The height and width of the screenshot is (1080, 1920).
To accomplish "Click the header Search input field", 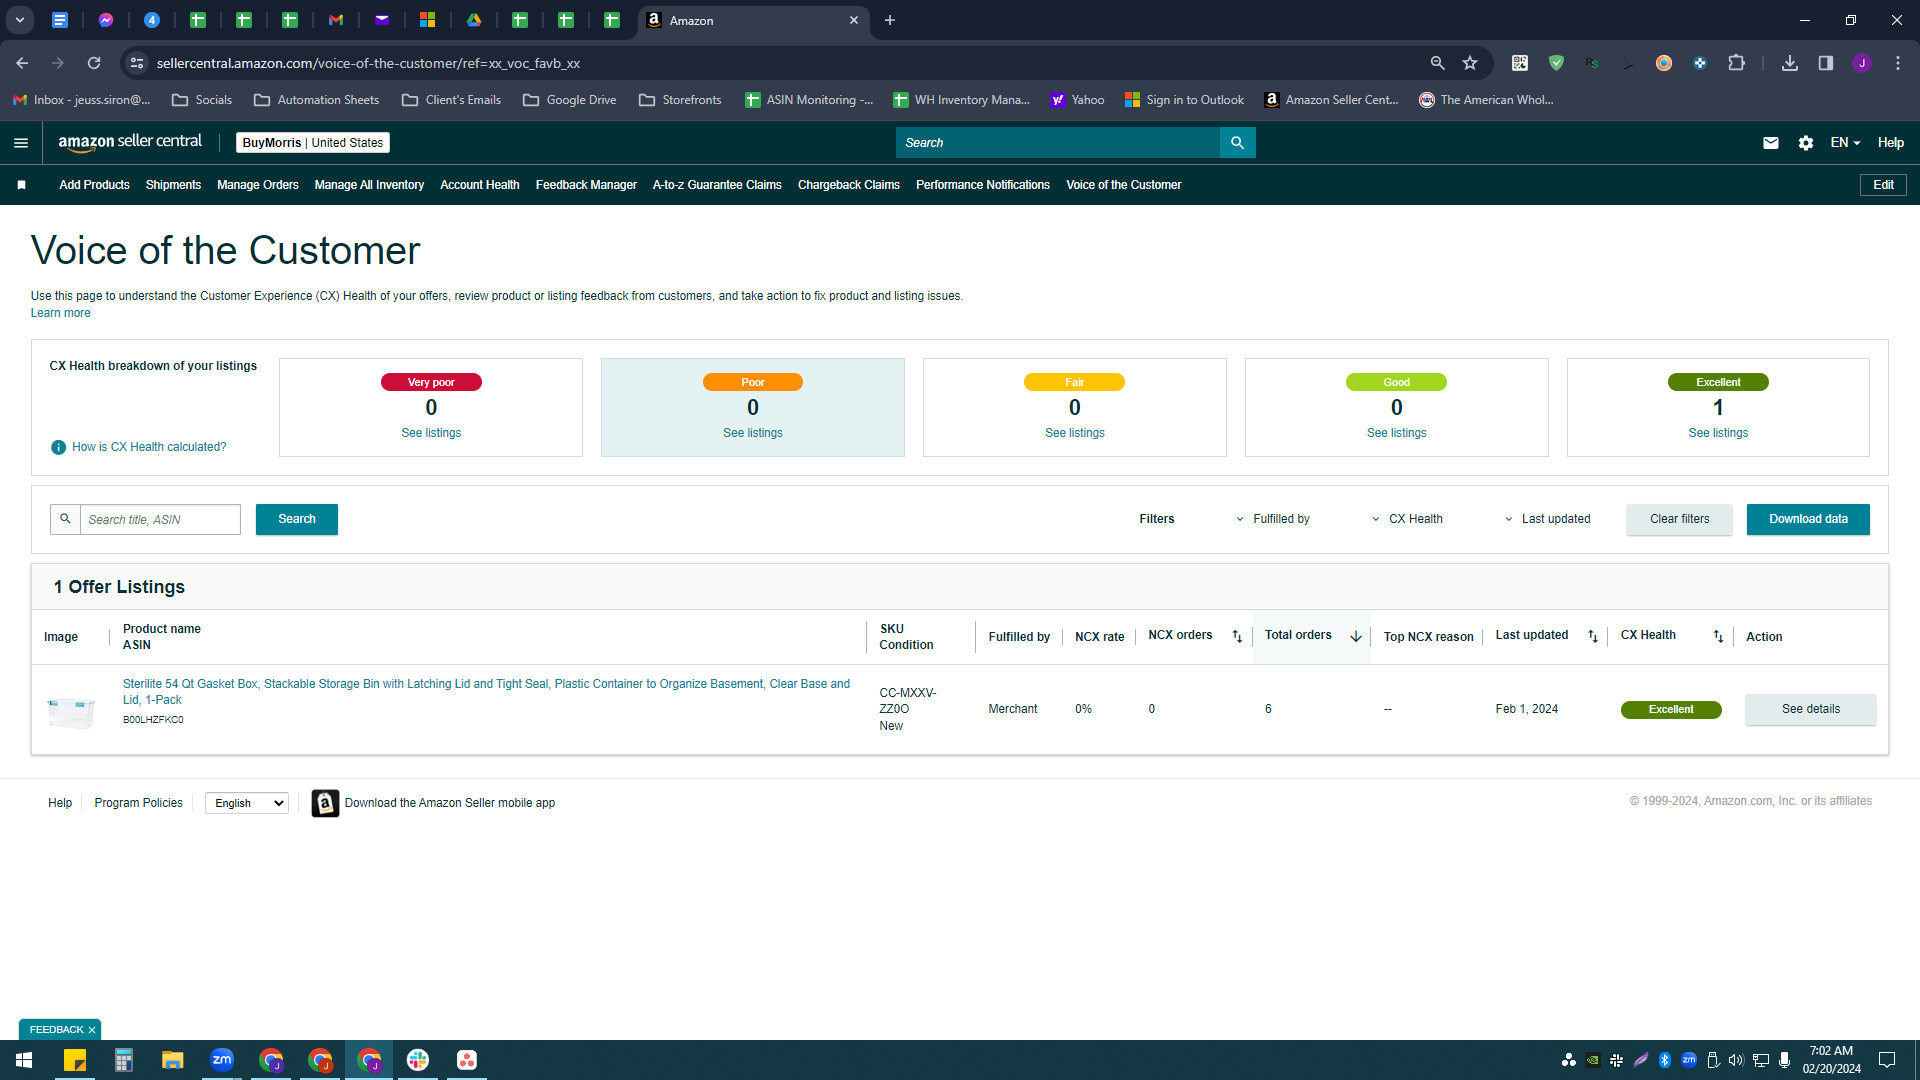I will click(1058, 143).
